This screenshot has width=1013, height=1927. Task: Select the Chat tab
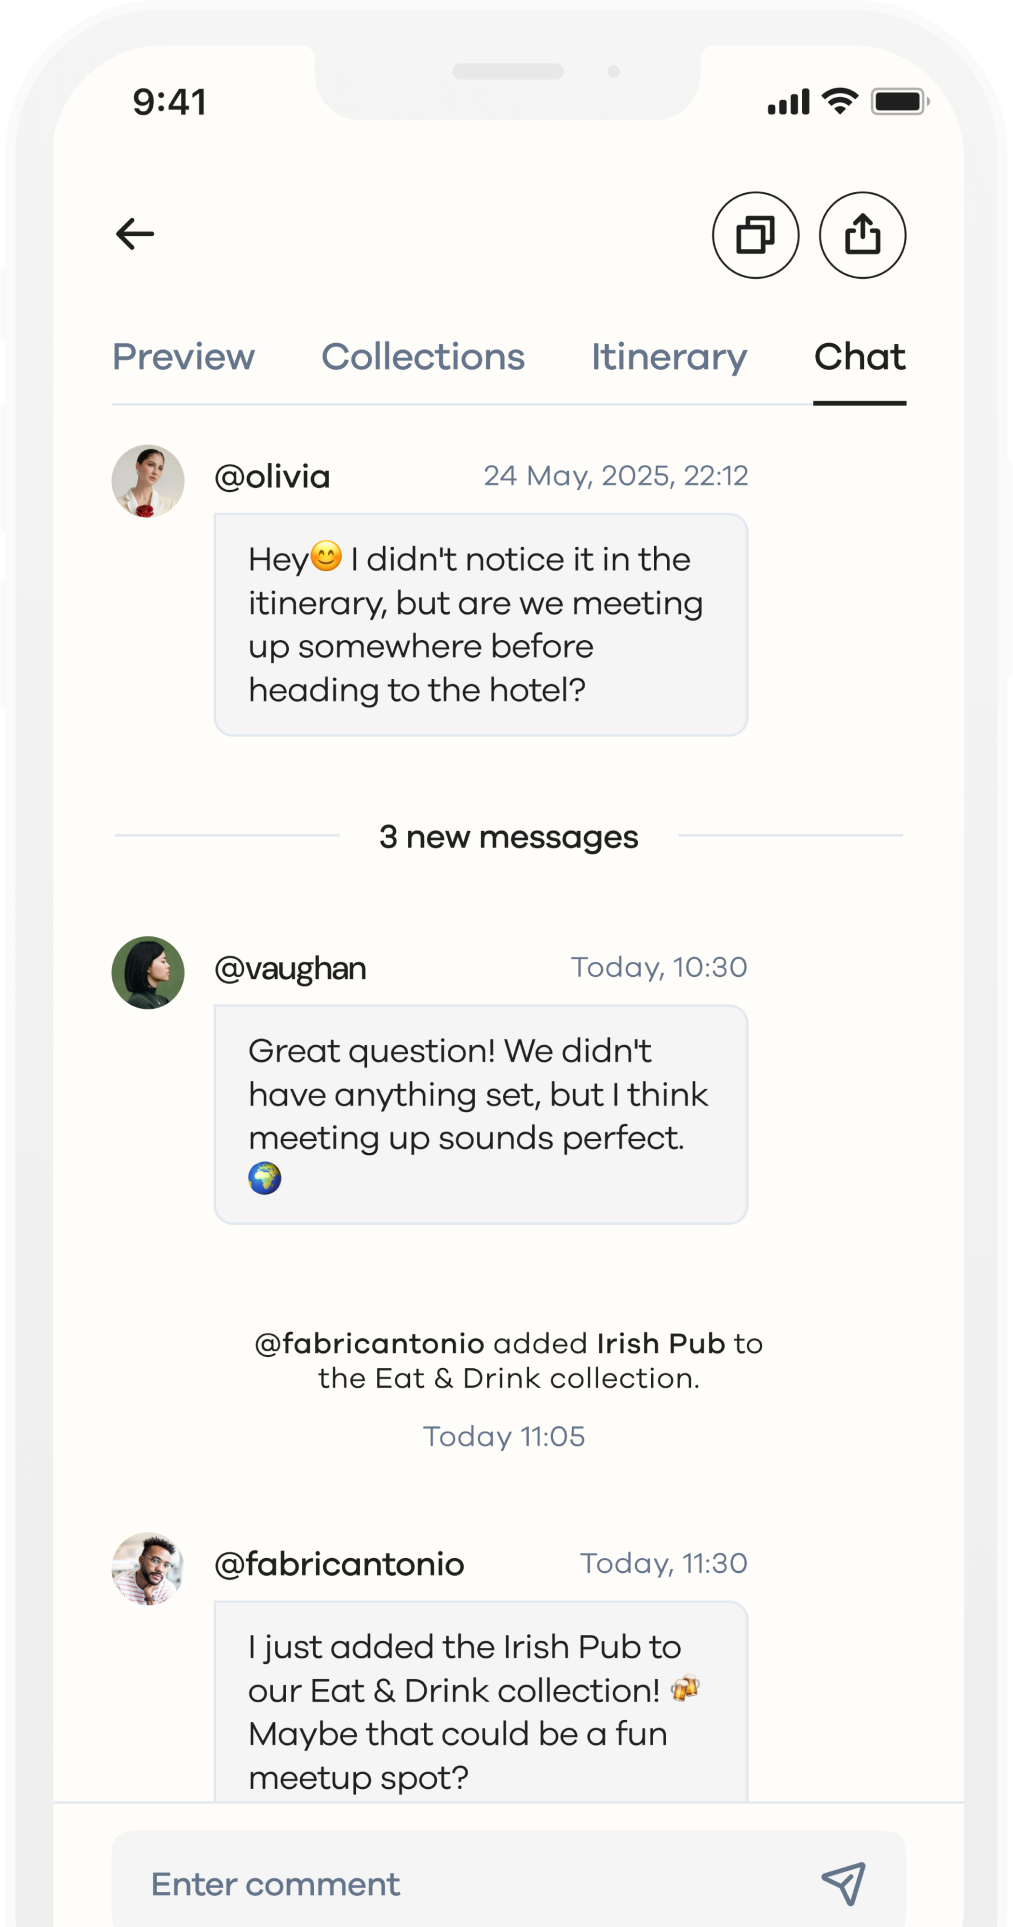coord(859,357)
